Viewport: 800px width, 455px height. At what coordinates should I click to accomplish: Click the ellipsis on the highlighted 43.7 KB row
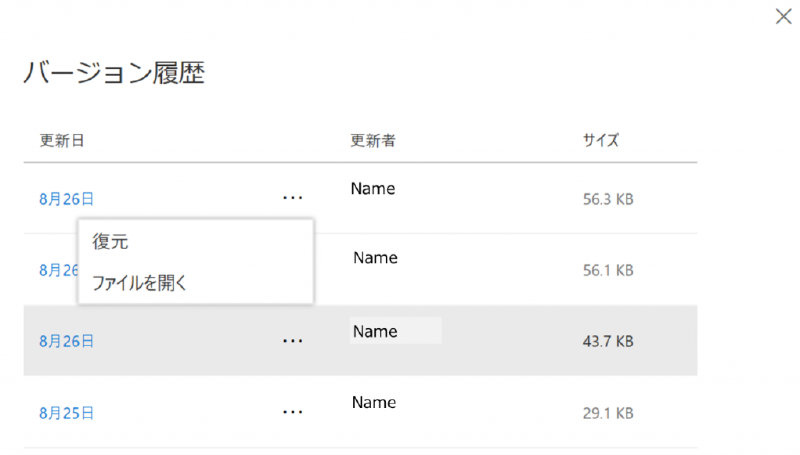pyautogui.click(x=292, y=341)
